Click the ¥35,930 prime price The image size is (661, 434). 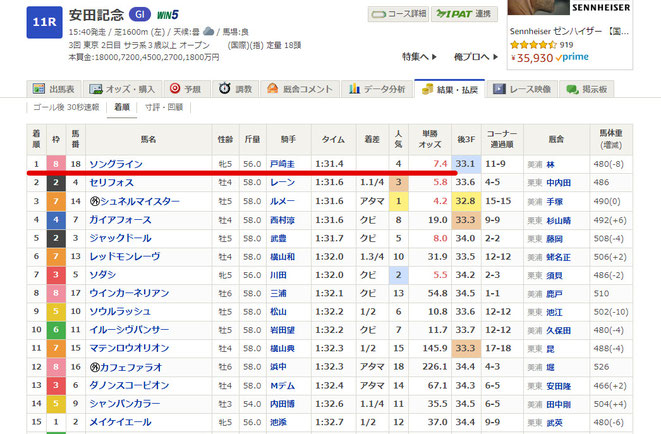[549, 57]
